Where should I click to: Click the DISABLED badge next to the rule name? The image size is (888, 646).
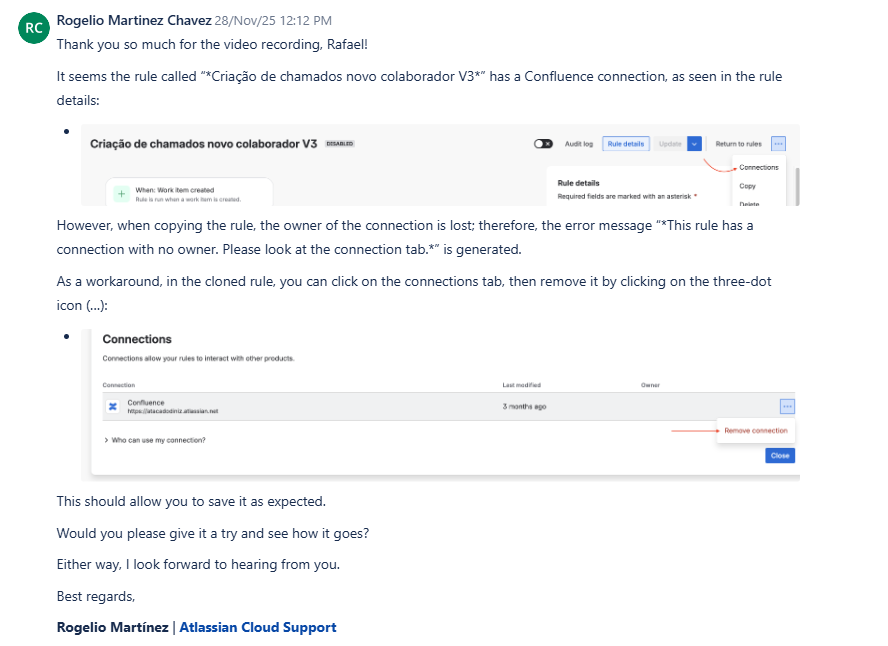(338, 143)
